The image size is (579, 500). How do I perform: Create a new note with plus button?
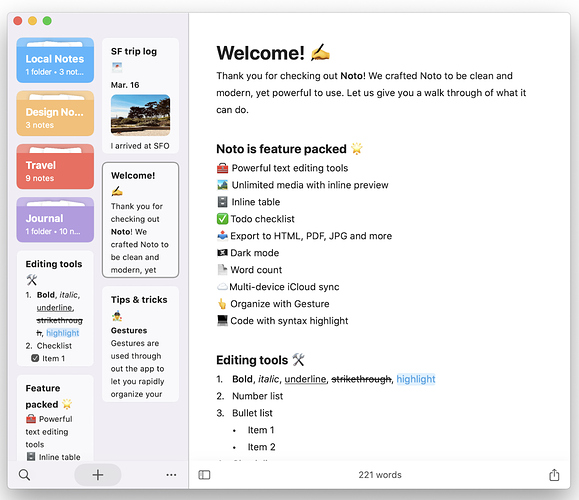pos(98,475)
